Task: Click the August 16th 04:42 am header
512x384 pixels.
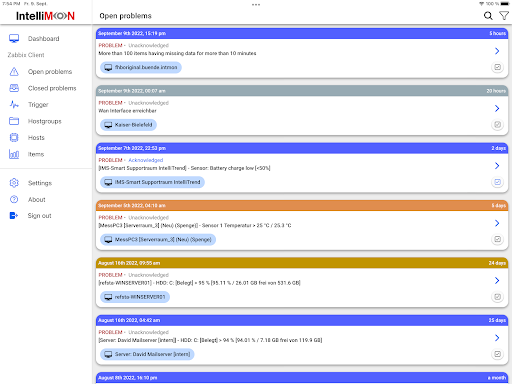Action: pos(302,320)
